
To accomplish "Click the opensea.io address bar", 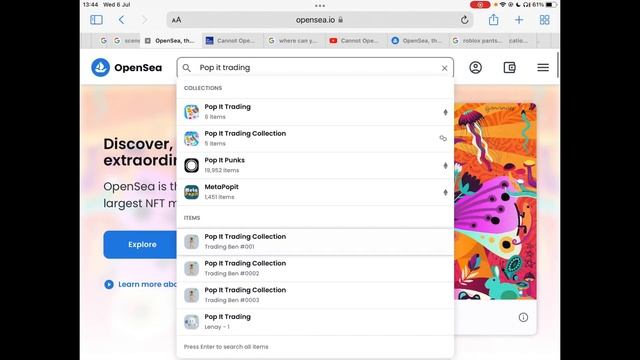I will [x=320, y=20].
